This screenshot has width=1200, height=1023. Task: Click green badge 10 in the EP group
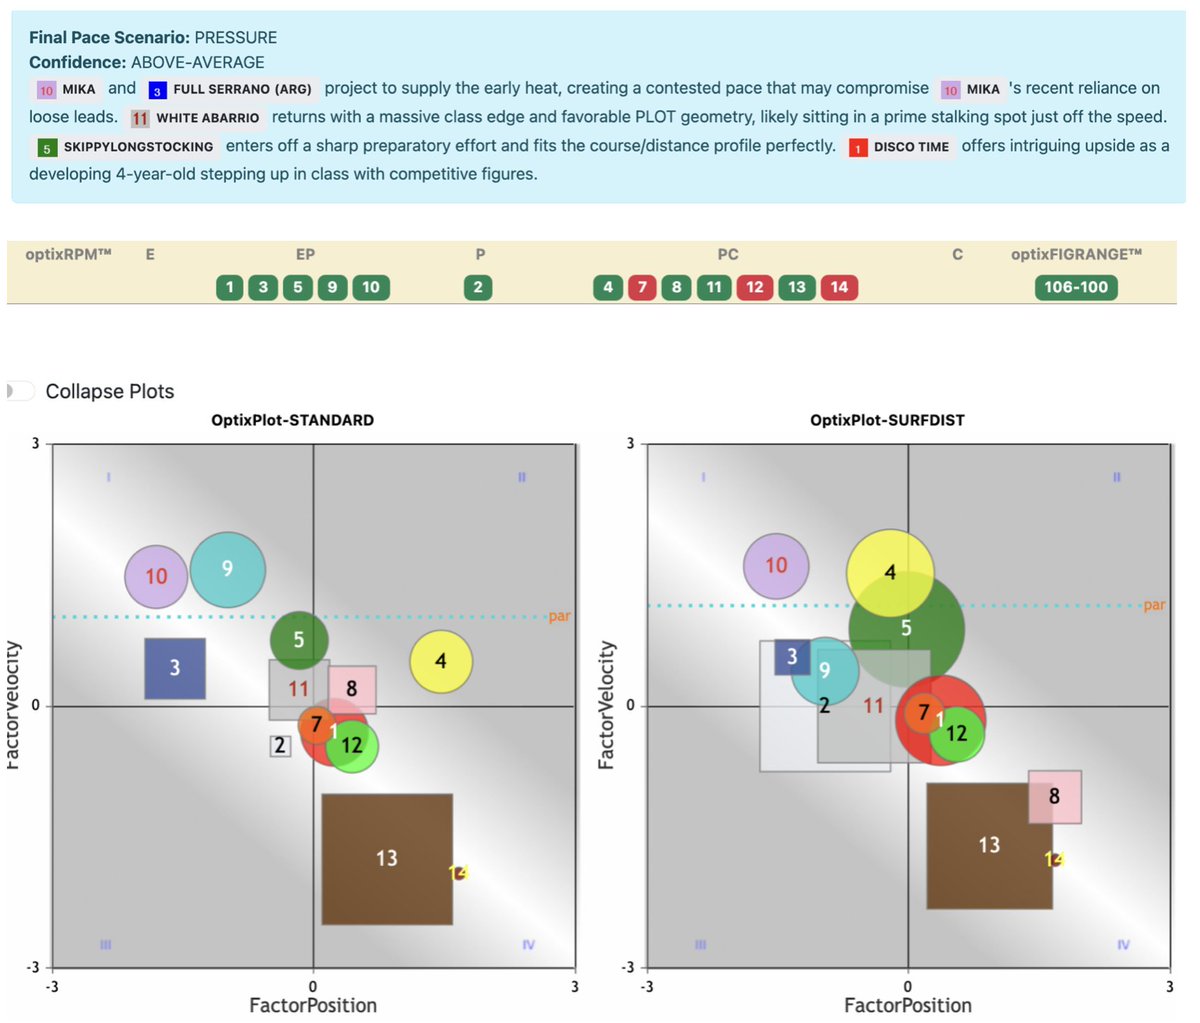371,287
